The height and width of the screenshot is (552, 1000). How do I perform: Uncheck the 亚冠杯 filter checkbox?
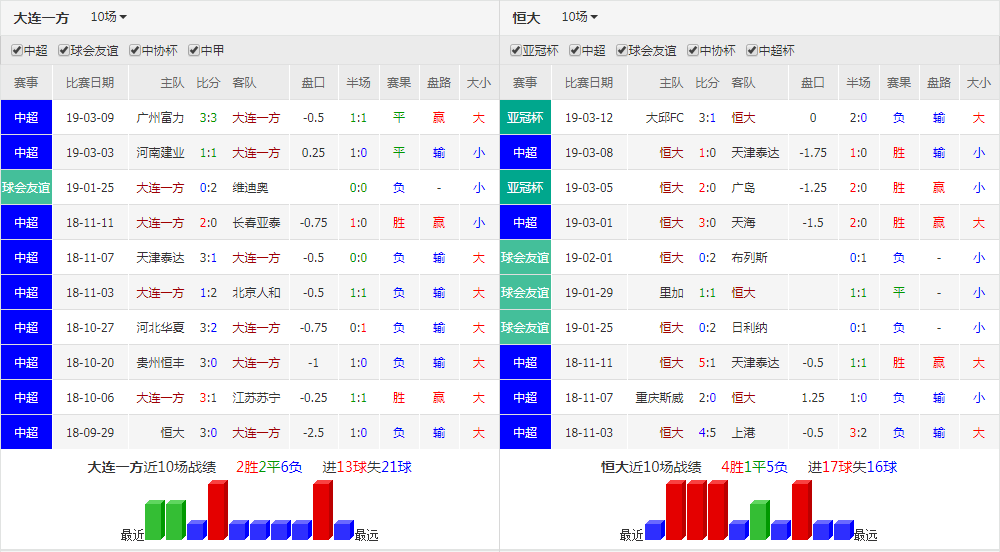tap(516, 50)
